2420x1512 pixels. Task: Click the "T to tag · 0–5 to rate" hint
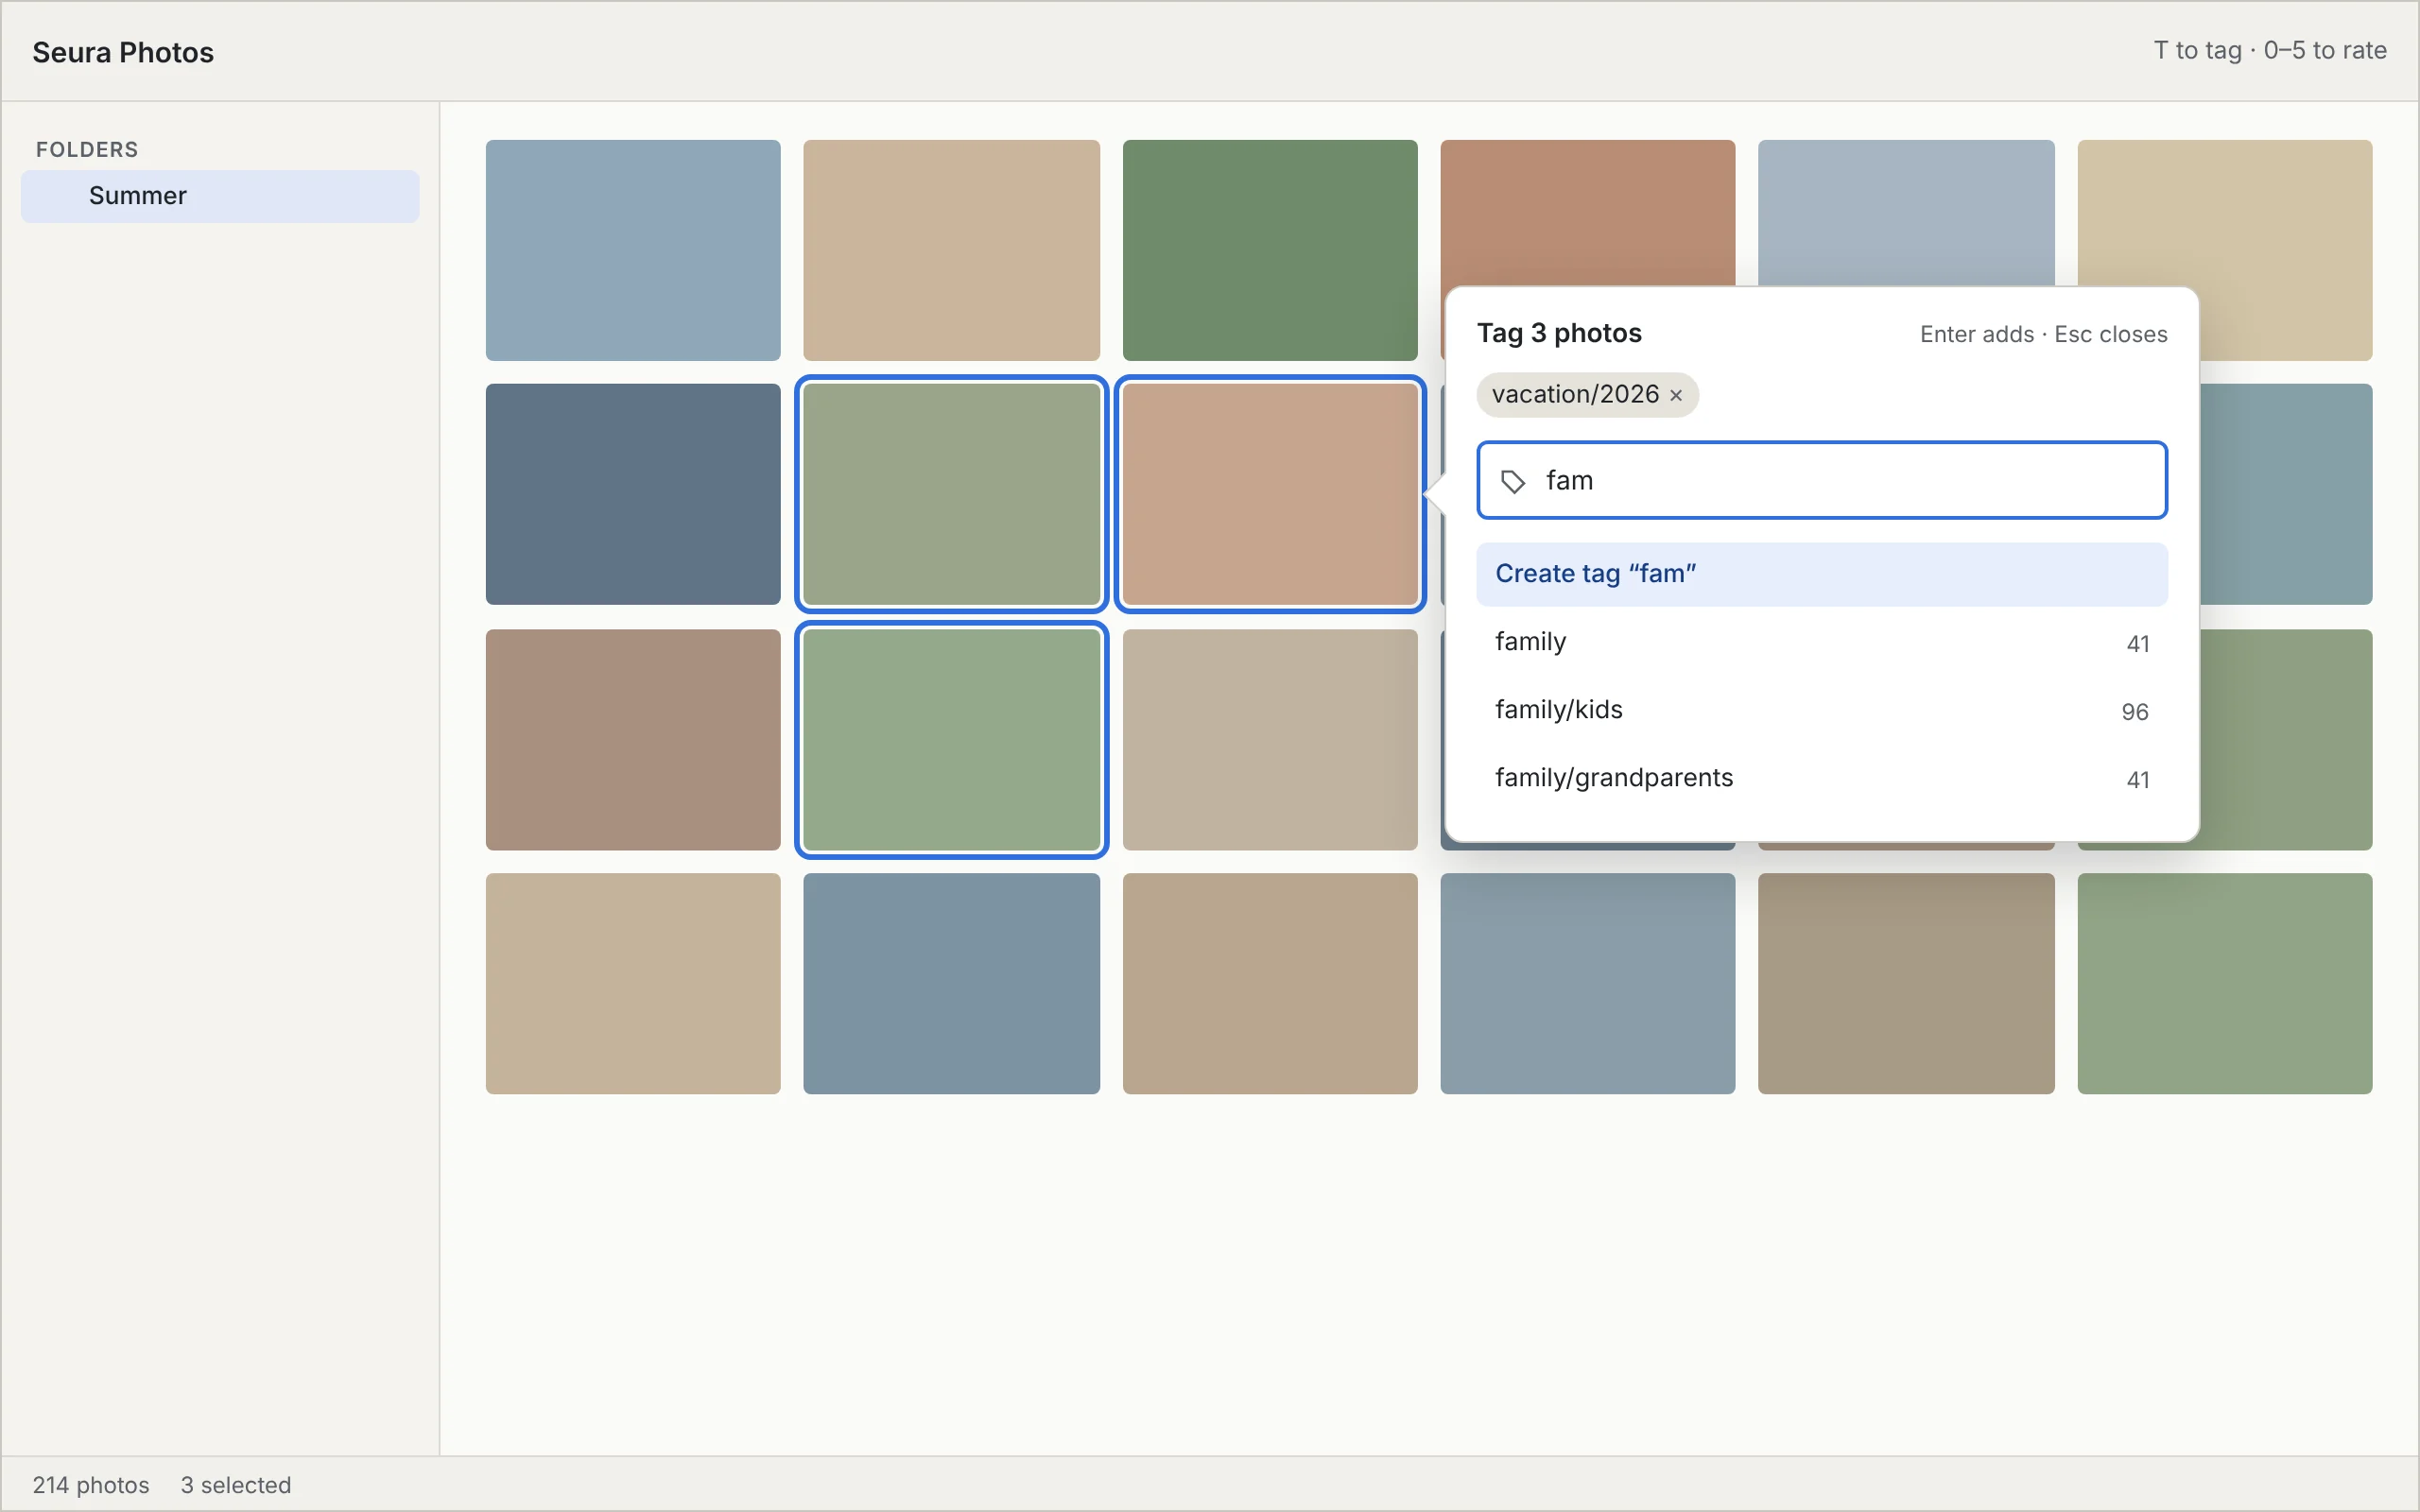click(2270, 50)
